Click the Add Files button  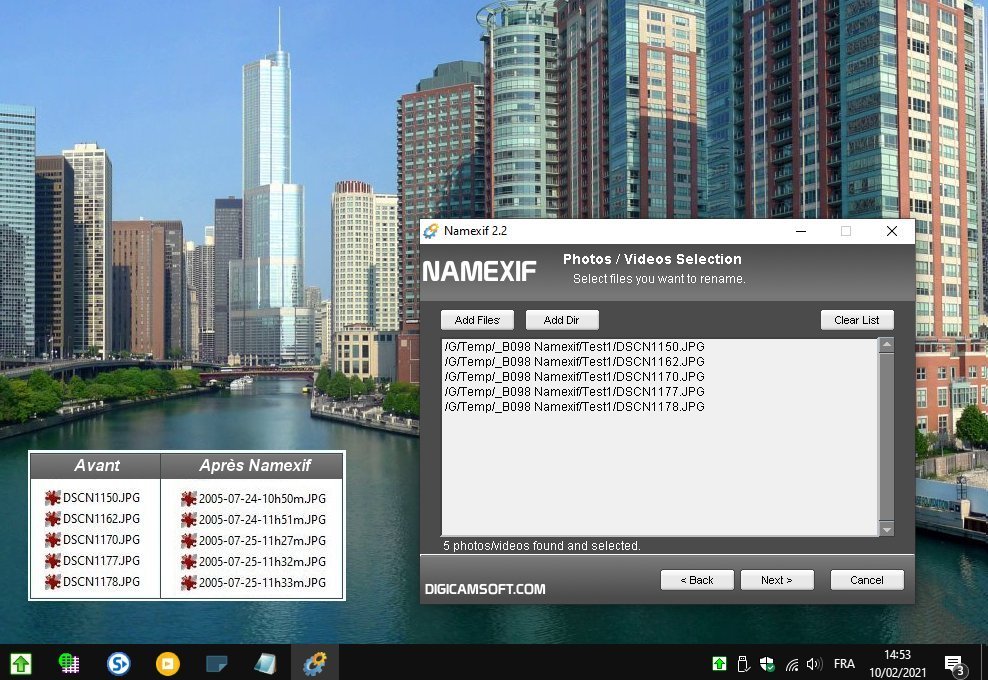pyautogui.click(x=477, y=320)
